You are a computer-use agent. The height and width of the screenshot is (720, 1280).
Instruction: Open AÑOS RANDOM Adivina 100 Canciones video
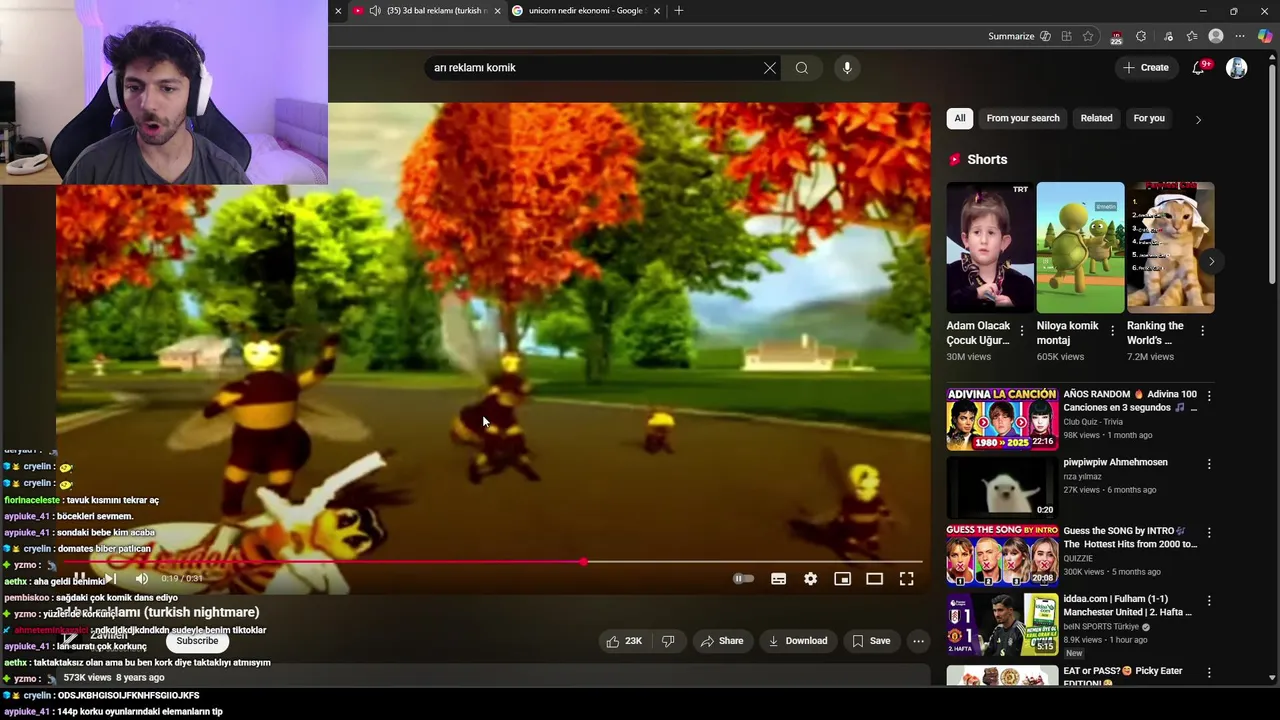[1130, 401]
